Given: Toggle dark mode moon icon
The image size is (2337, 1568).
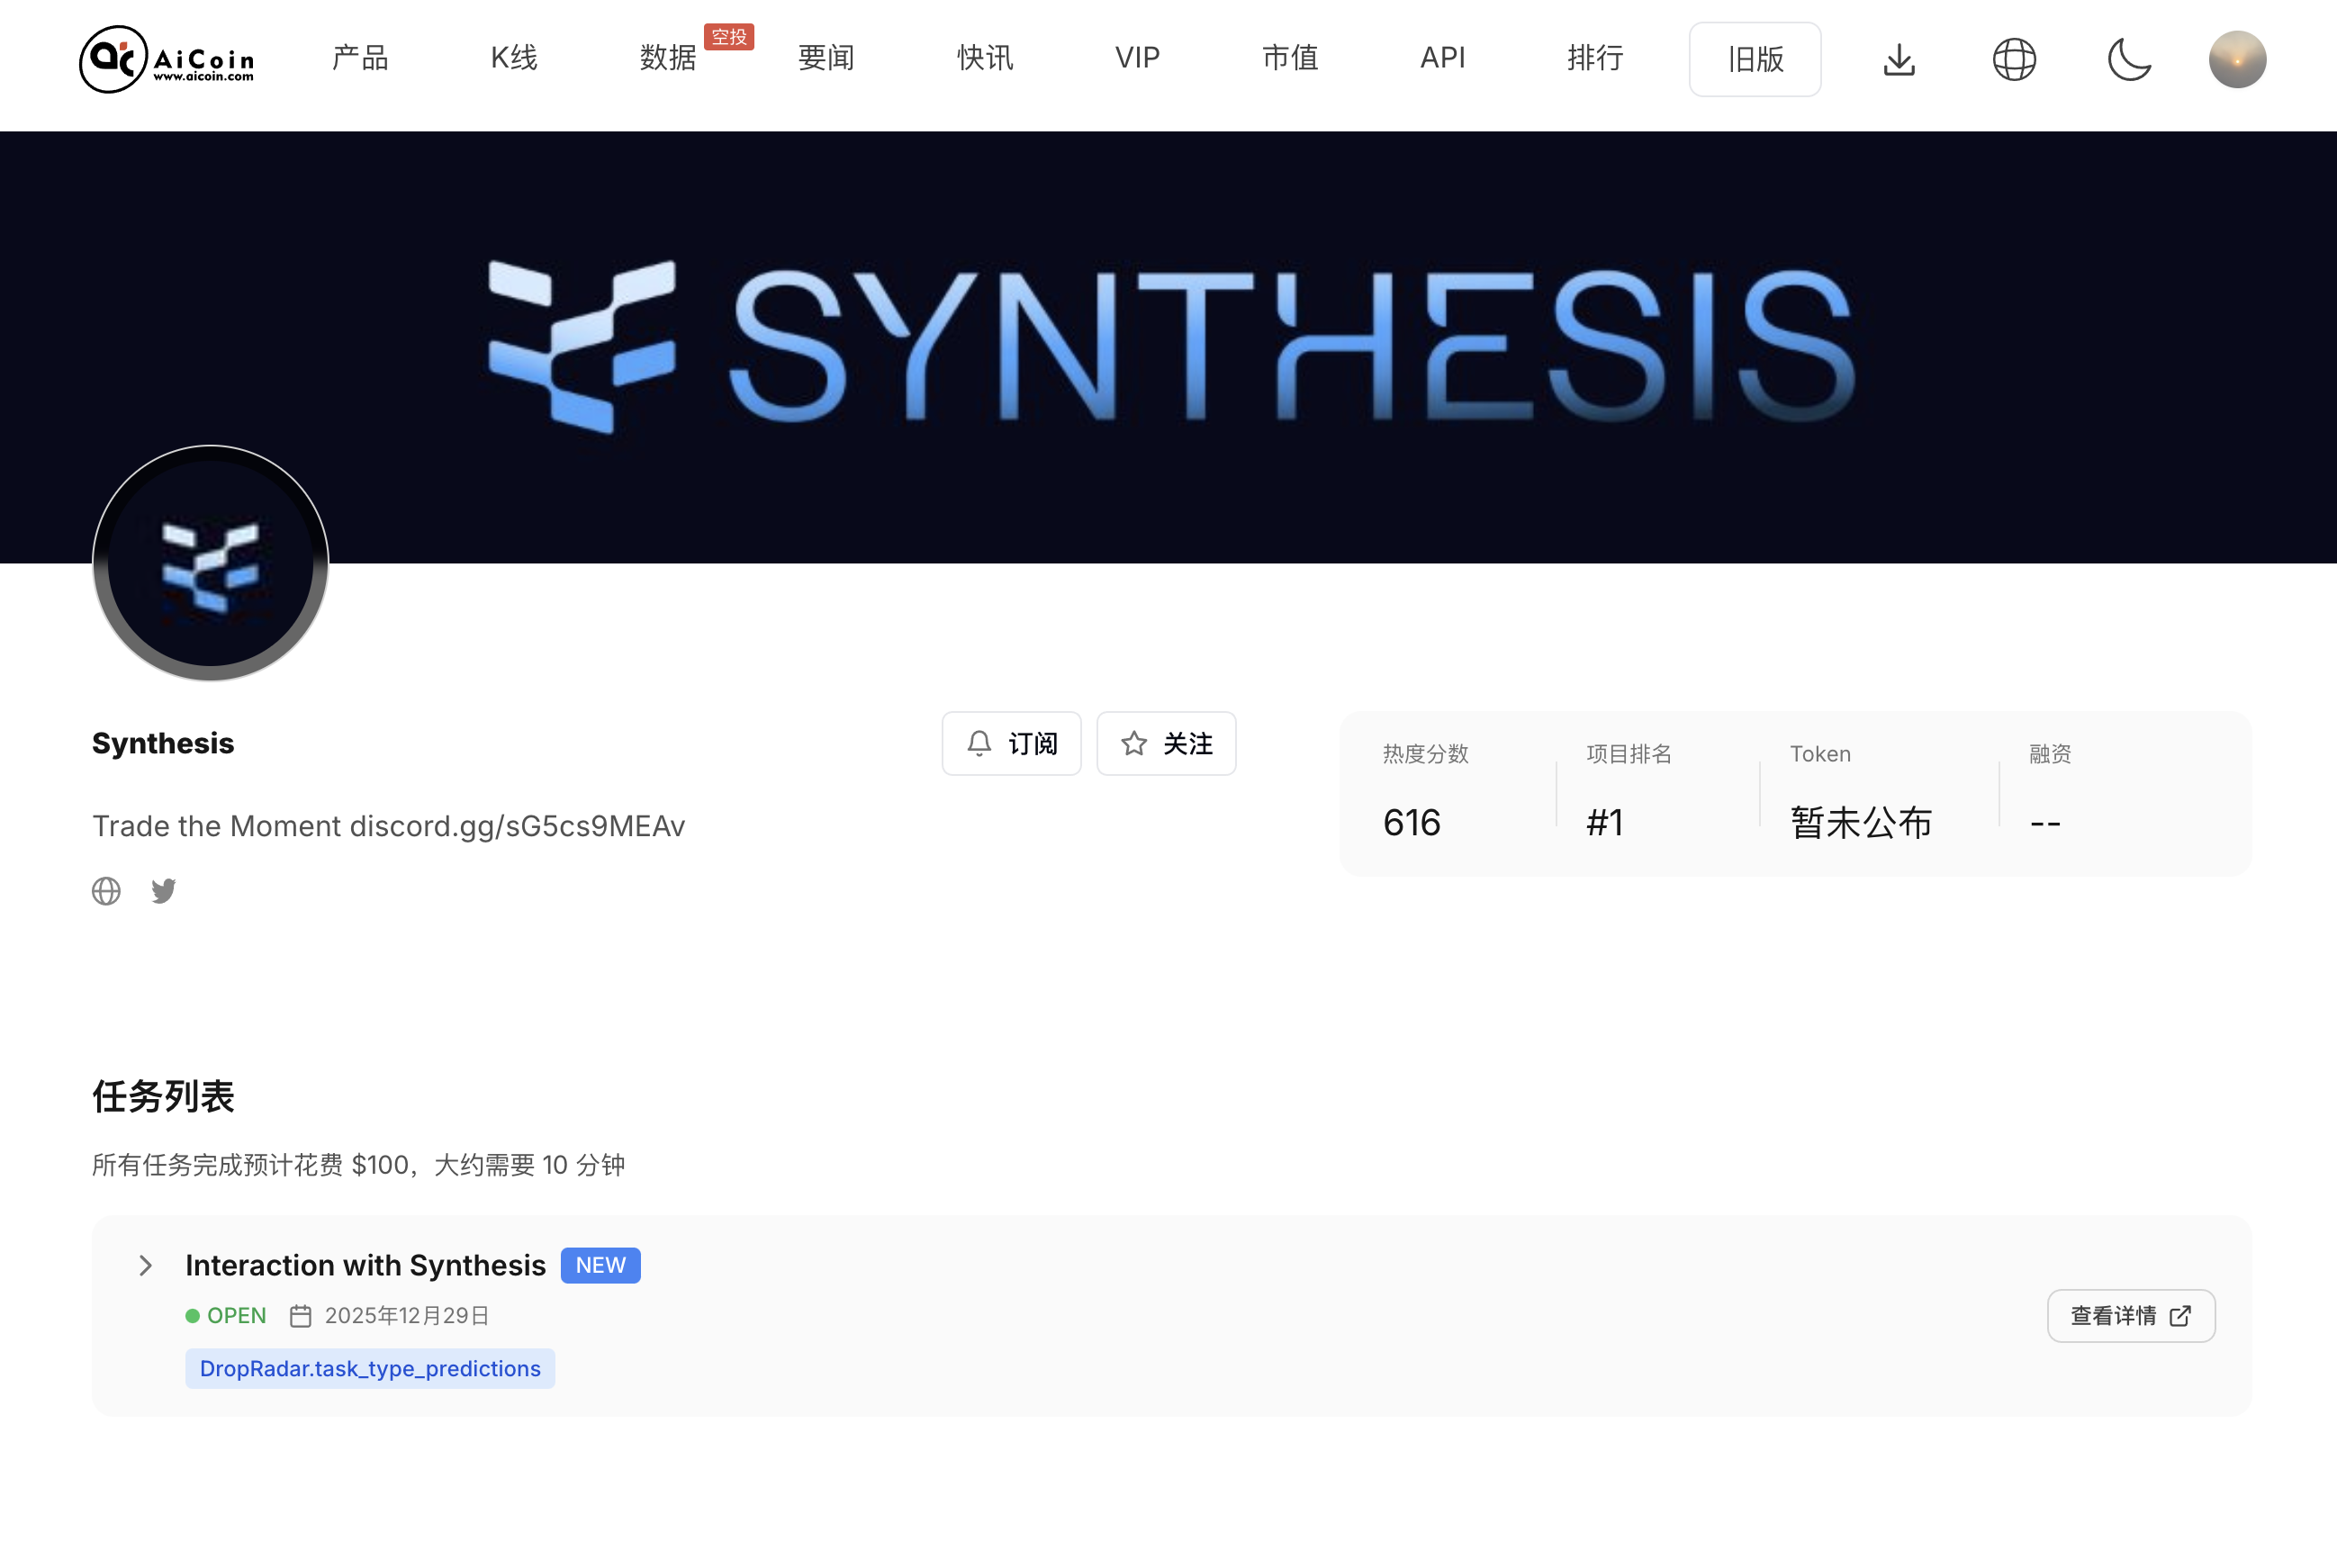Looking at the screenshot, I should pos(2128,59).
